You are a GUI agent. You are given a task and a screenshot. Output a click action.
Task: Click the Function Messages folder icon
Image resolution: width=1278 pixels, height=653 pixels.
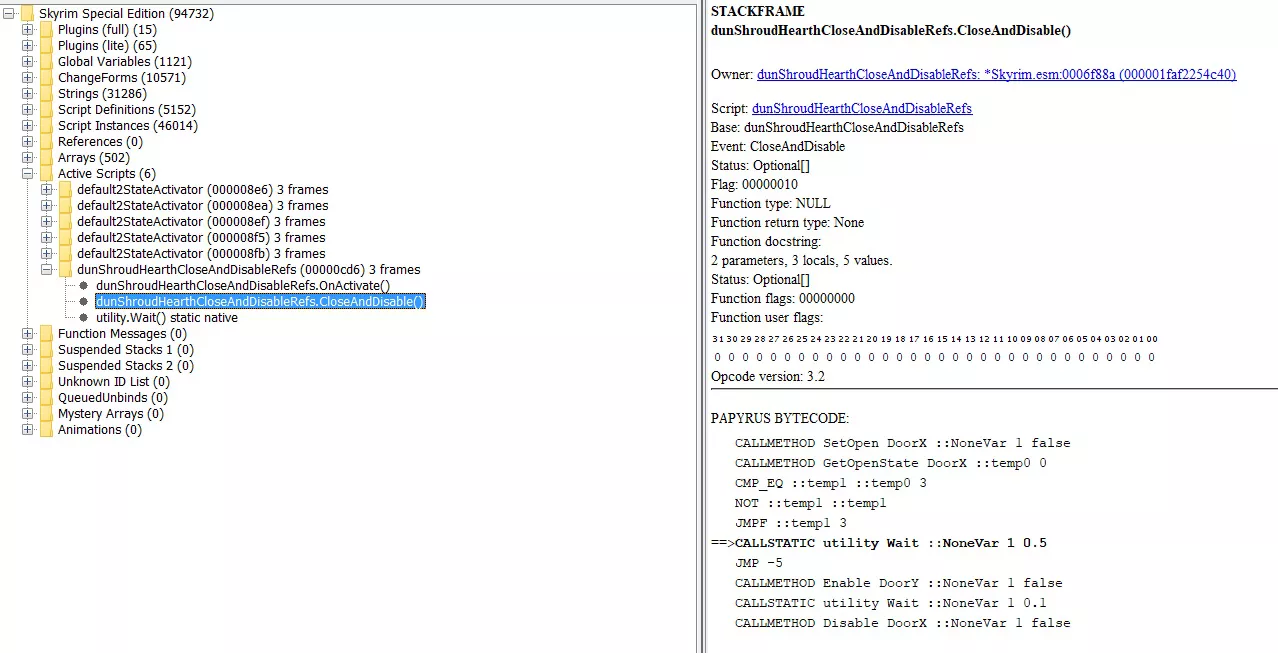[46, 334]
